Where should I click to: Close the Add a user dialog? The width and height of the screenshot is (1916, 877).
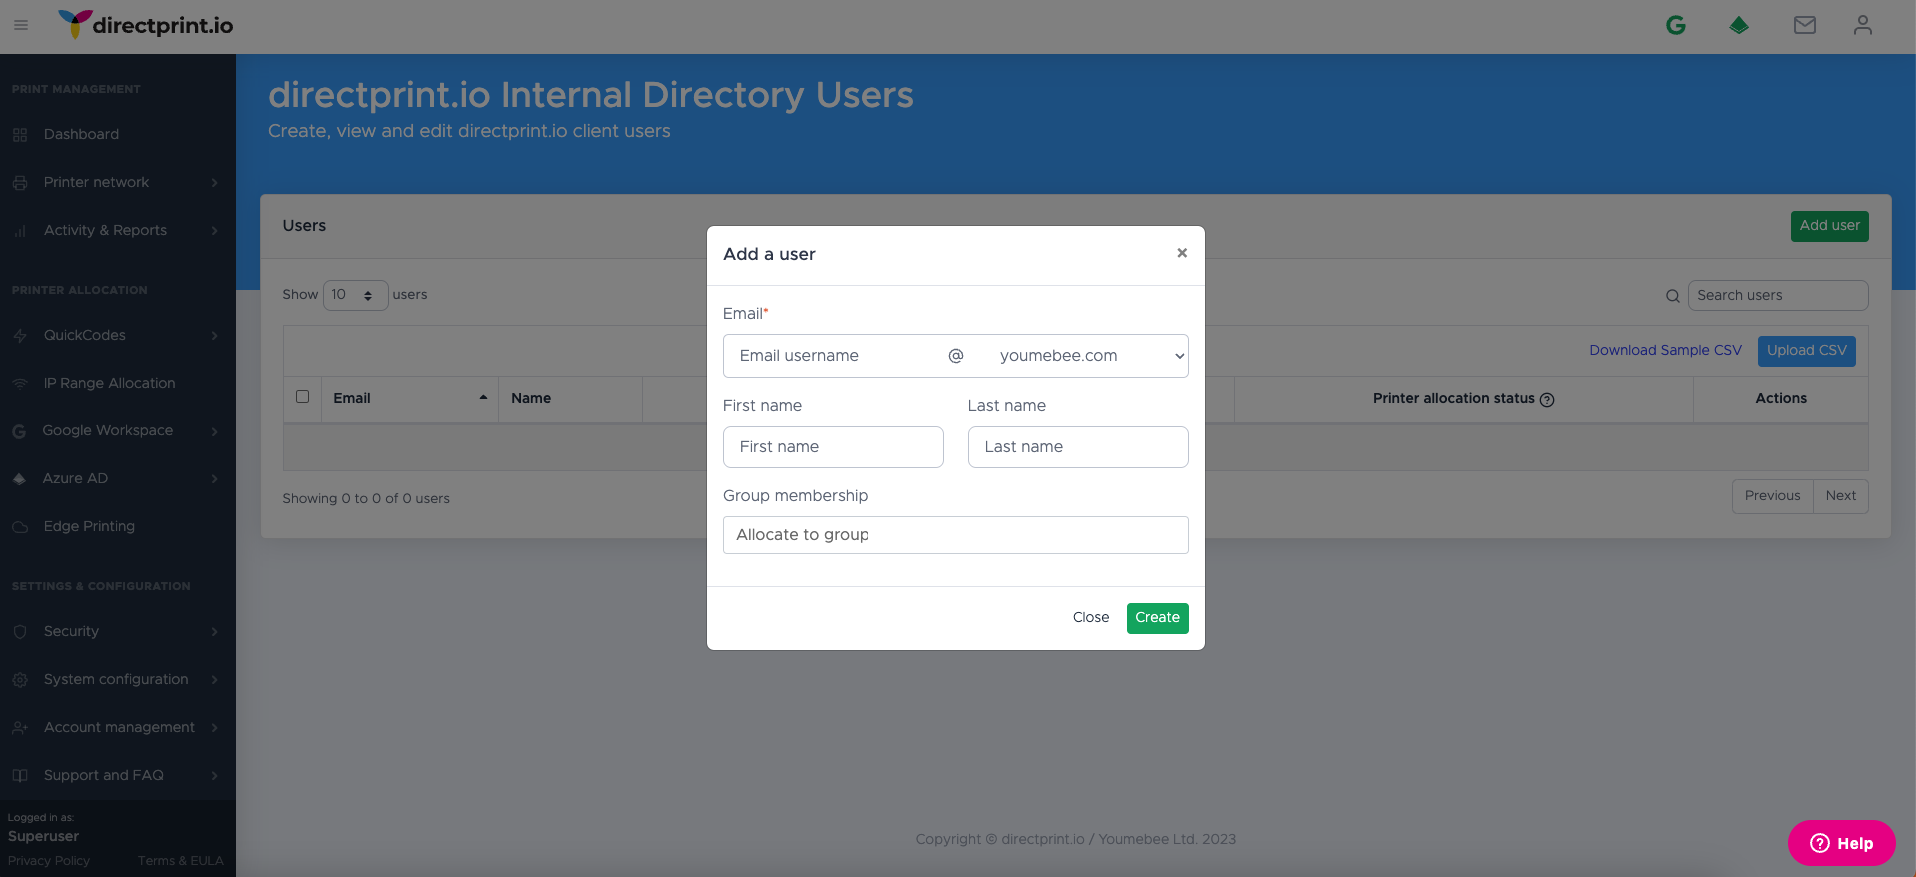1182,253
